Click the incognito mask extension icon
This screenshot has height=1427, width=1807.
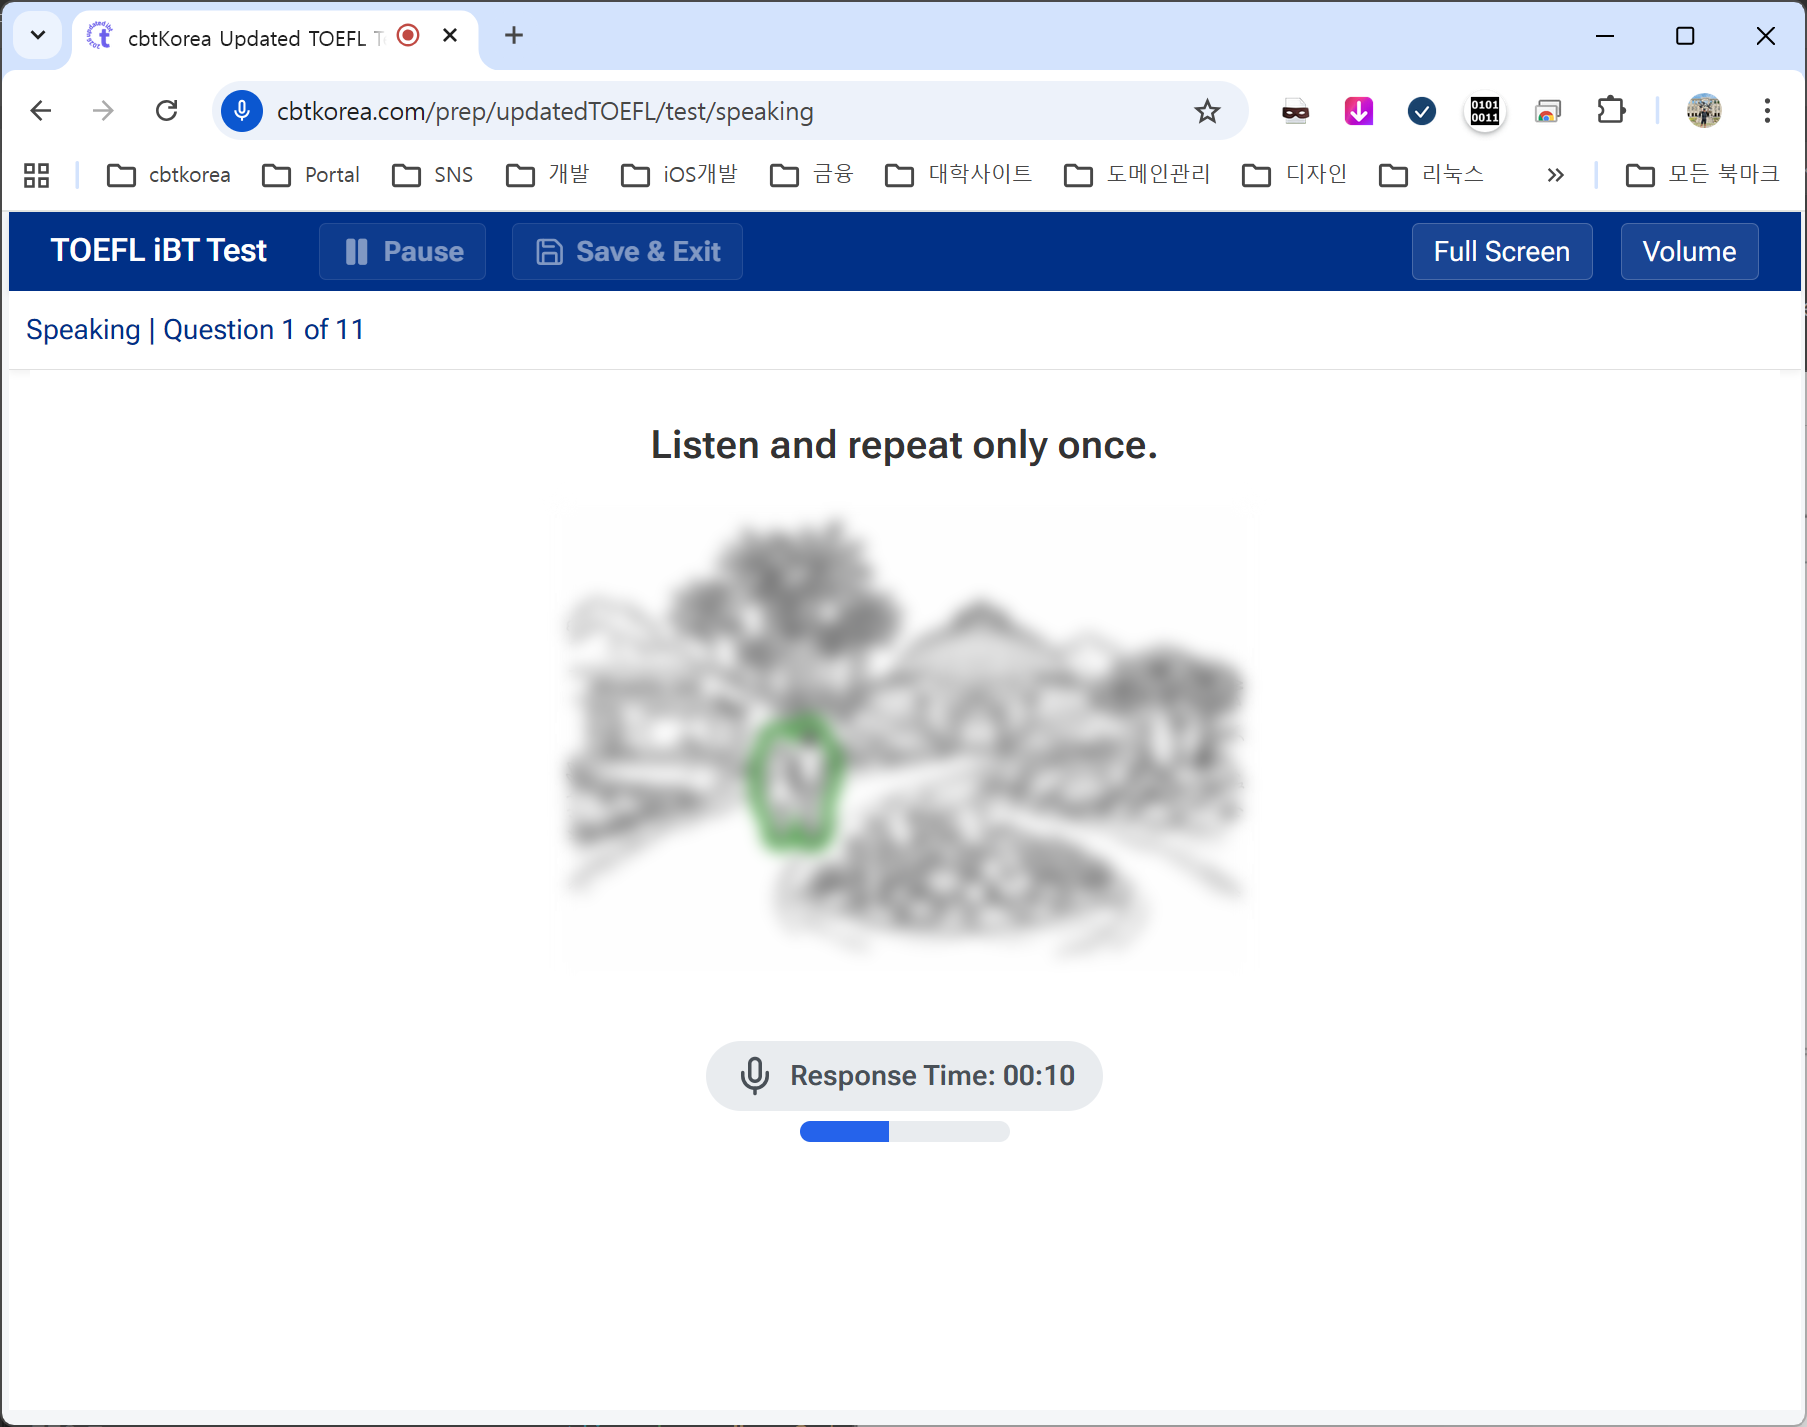[x=1295, y=111]
